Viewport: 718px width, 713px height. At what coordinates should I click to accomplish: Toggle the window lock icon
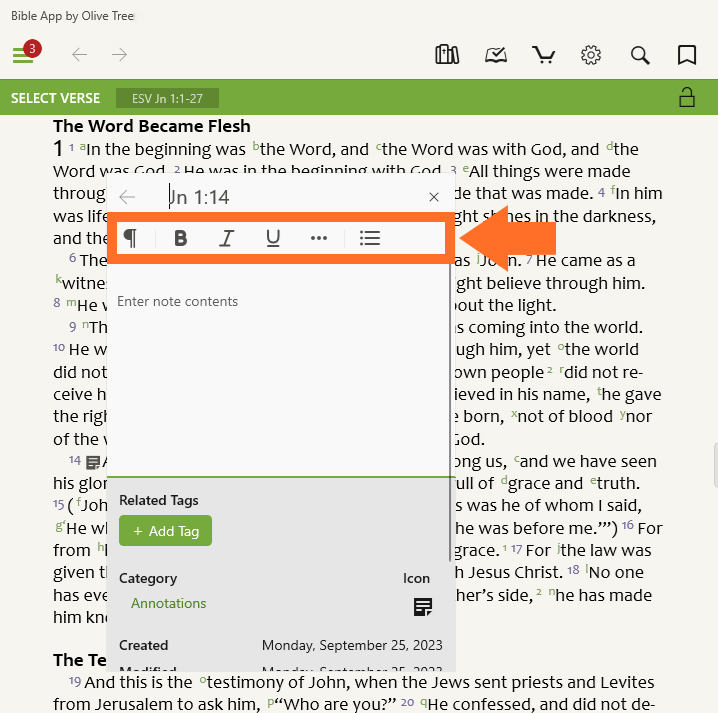686,97
